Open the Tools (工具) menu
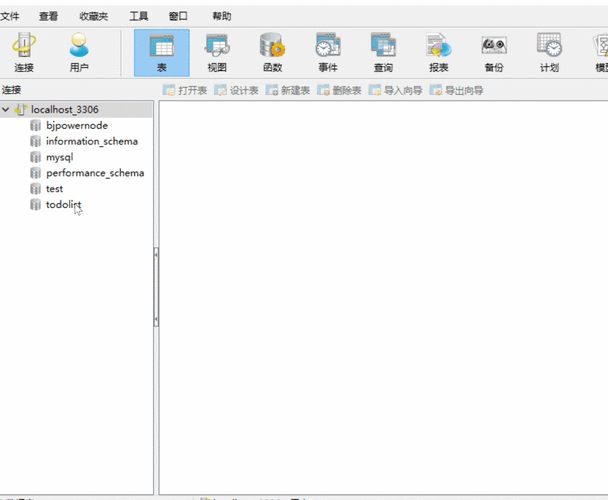The width and height of the screenshot is (608, 500). pyautogui.click(x=139, y=16)
